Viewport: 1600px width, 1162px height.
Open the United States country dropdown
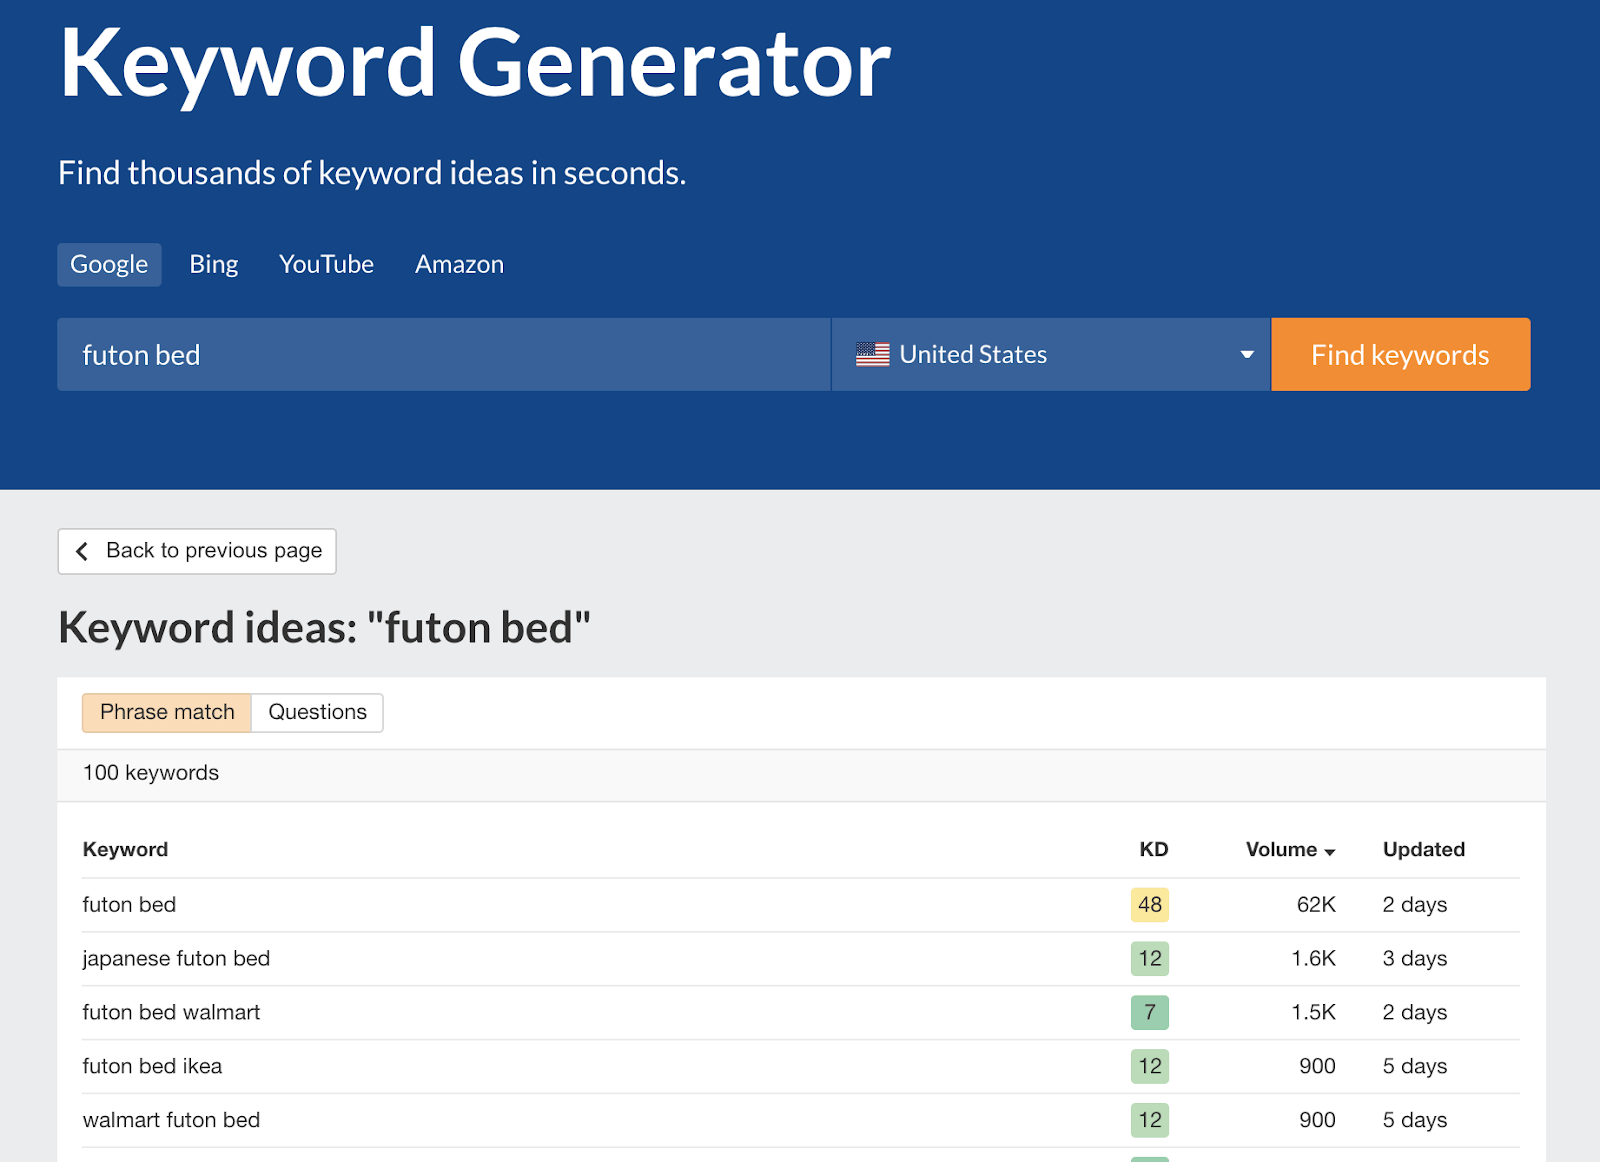tap(1050, 355)
